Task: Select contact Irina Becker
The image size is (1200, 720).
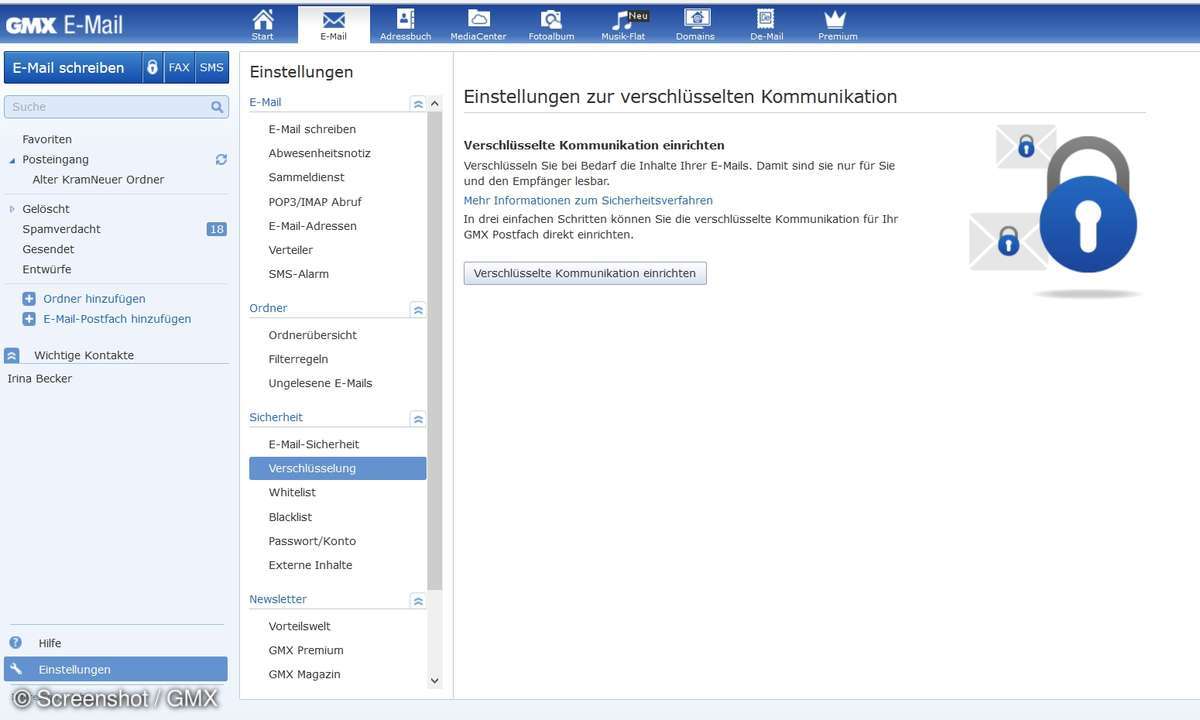Action: click(40, 379)
